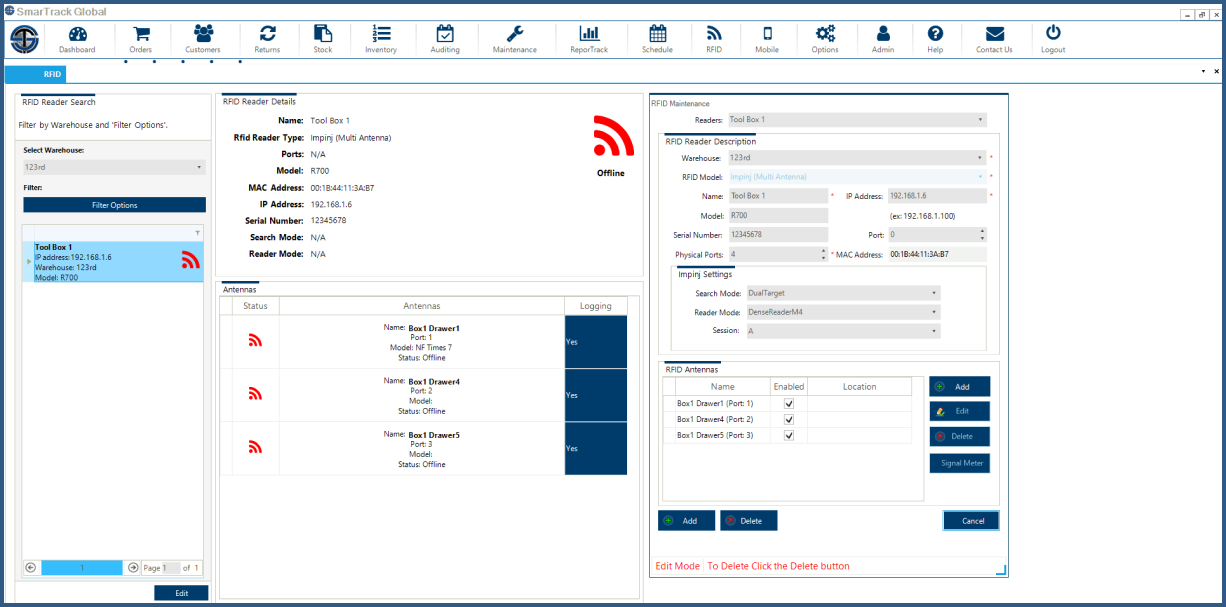This screenshot has width=1226, height=607.
Task: Close the RFID tab with the X
Action: click(x=1216, y=72)
